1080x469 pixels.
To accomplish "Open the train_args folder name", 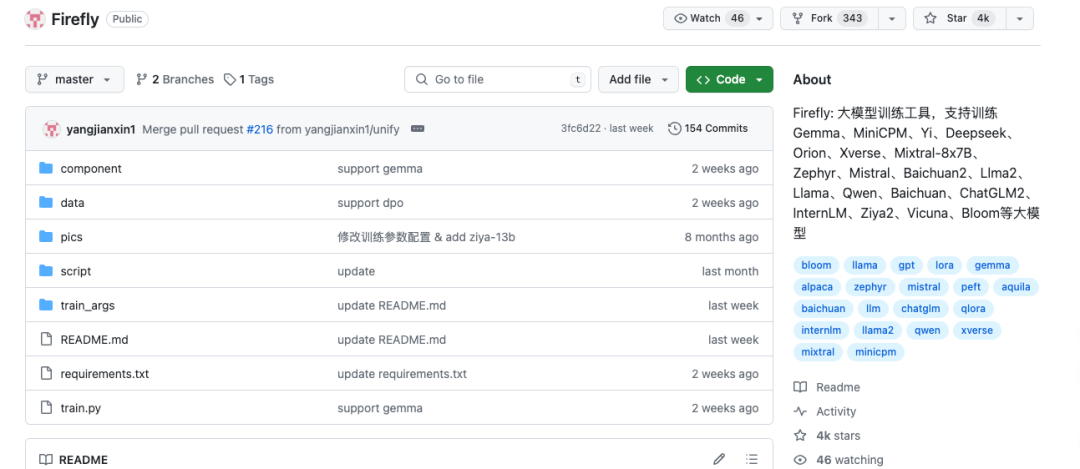I will click(87, 305).
